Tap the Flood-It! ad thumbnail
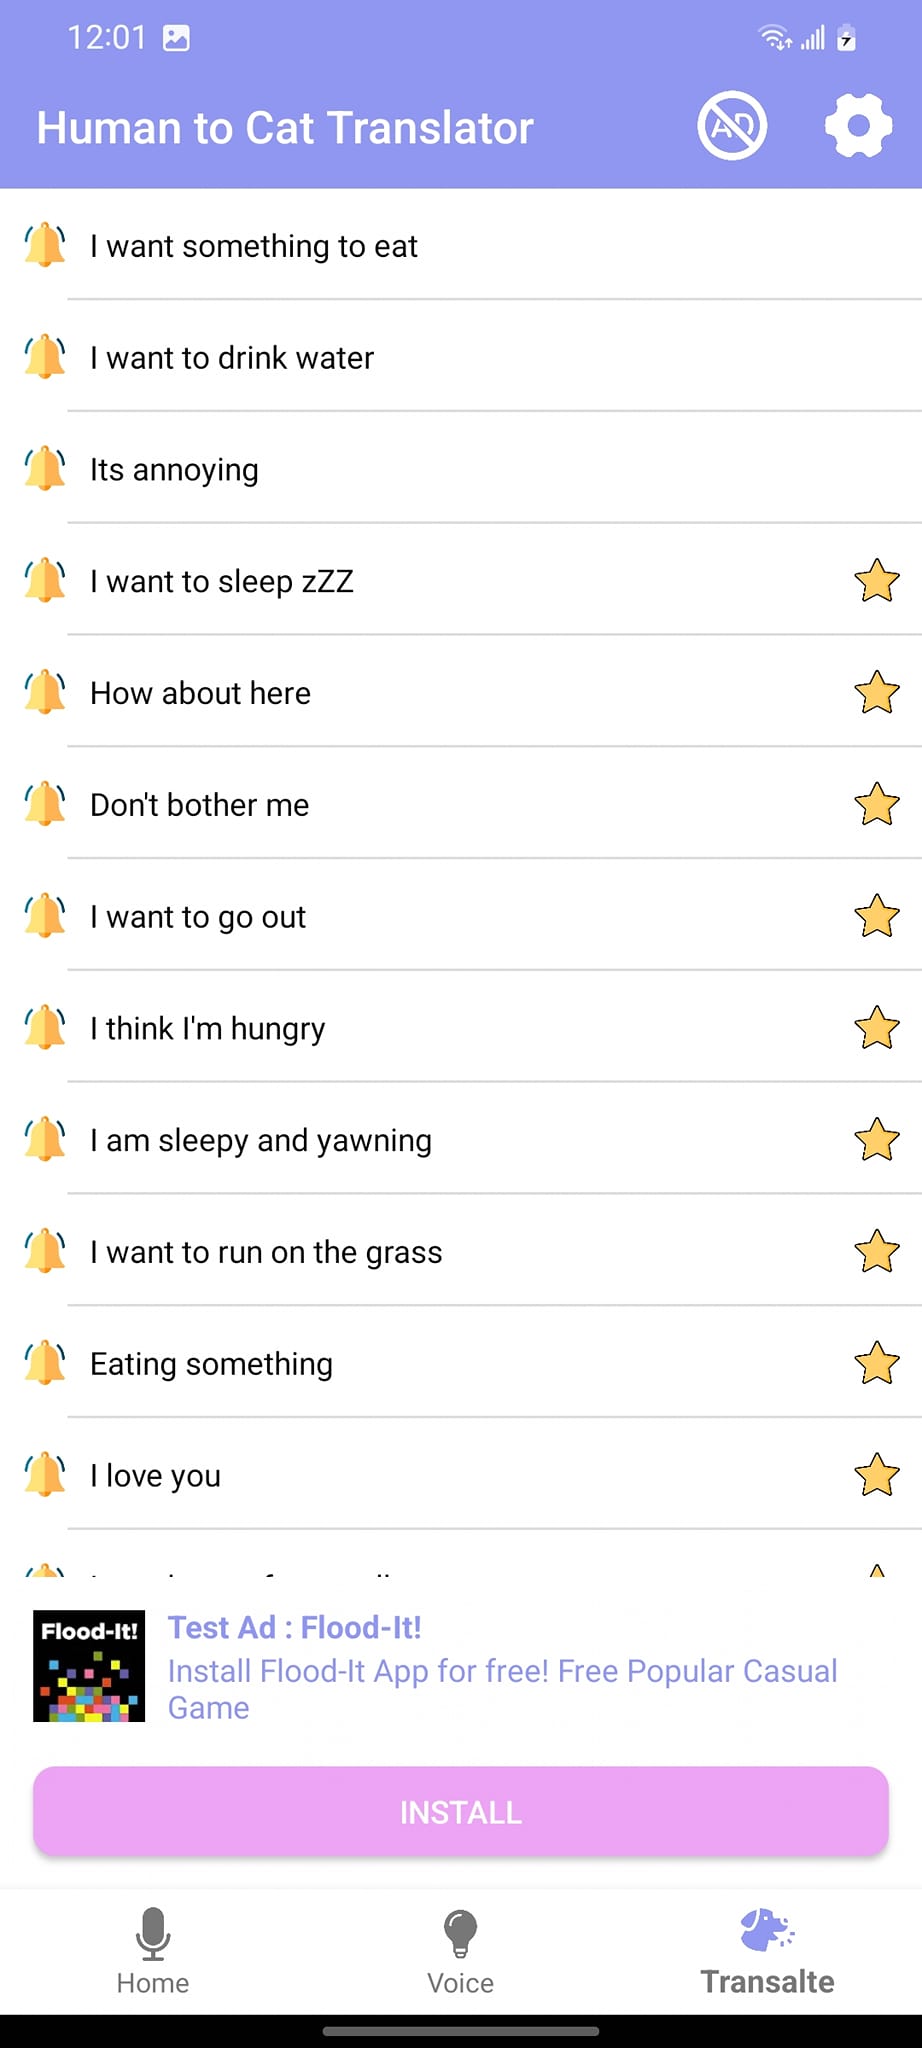 click(89, 1666)
